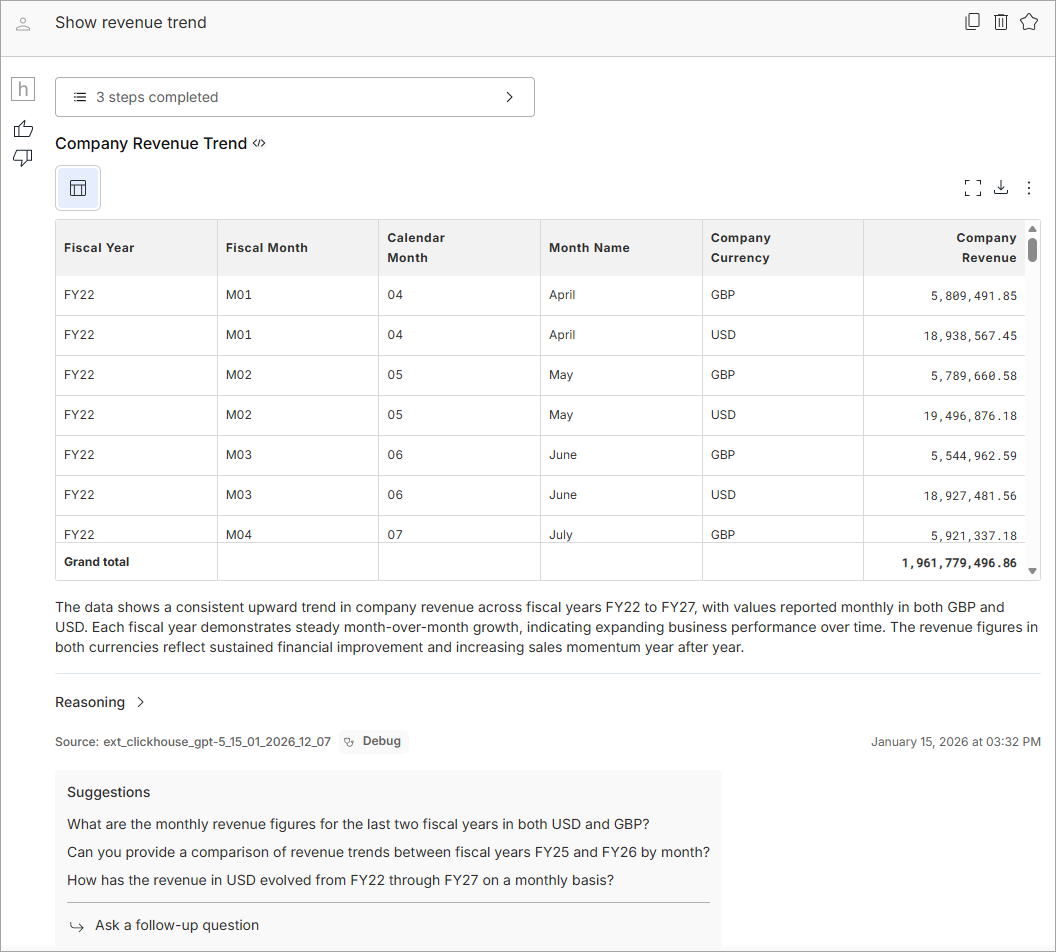Favorite this chat with the star icon

coord(1029,22)
